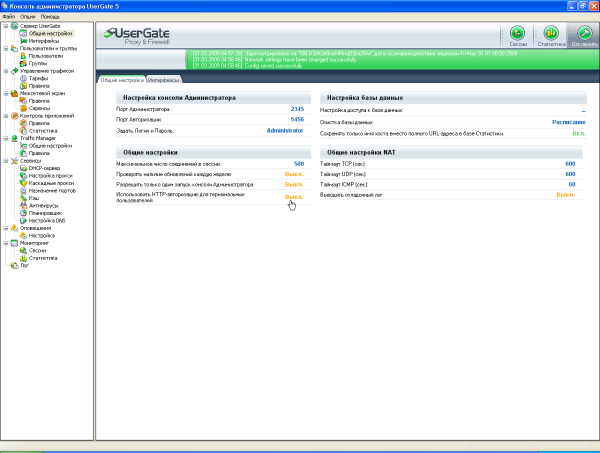Open the Statistics toolbar icon
Image resolution: width=600 pixels, height=453 pixels.
coord(551,33)
